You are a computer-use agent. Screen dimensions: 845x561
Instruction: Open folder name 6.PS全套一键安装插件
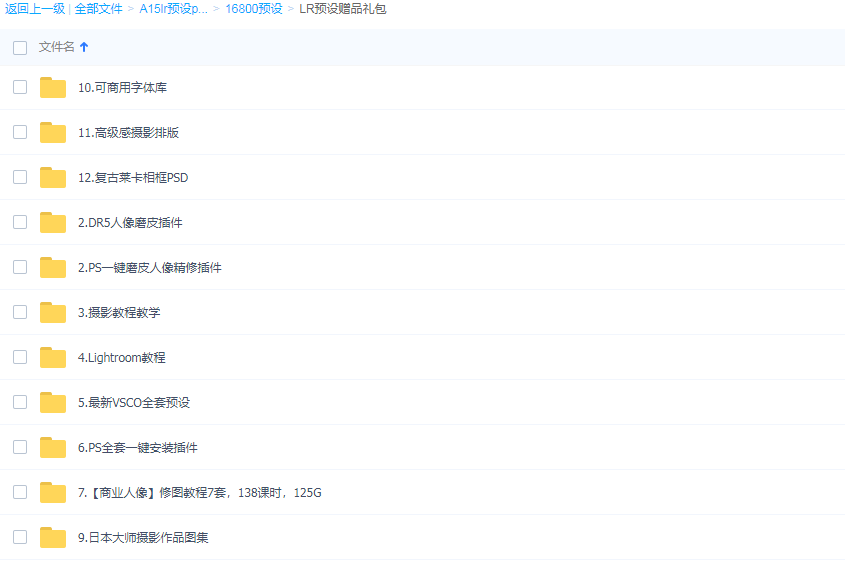(x=137, y=447)
